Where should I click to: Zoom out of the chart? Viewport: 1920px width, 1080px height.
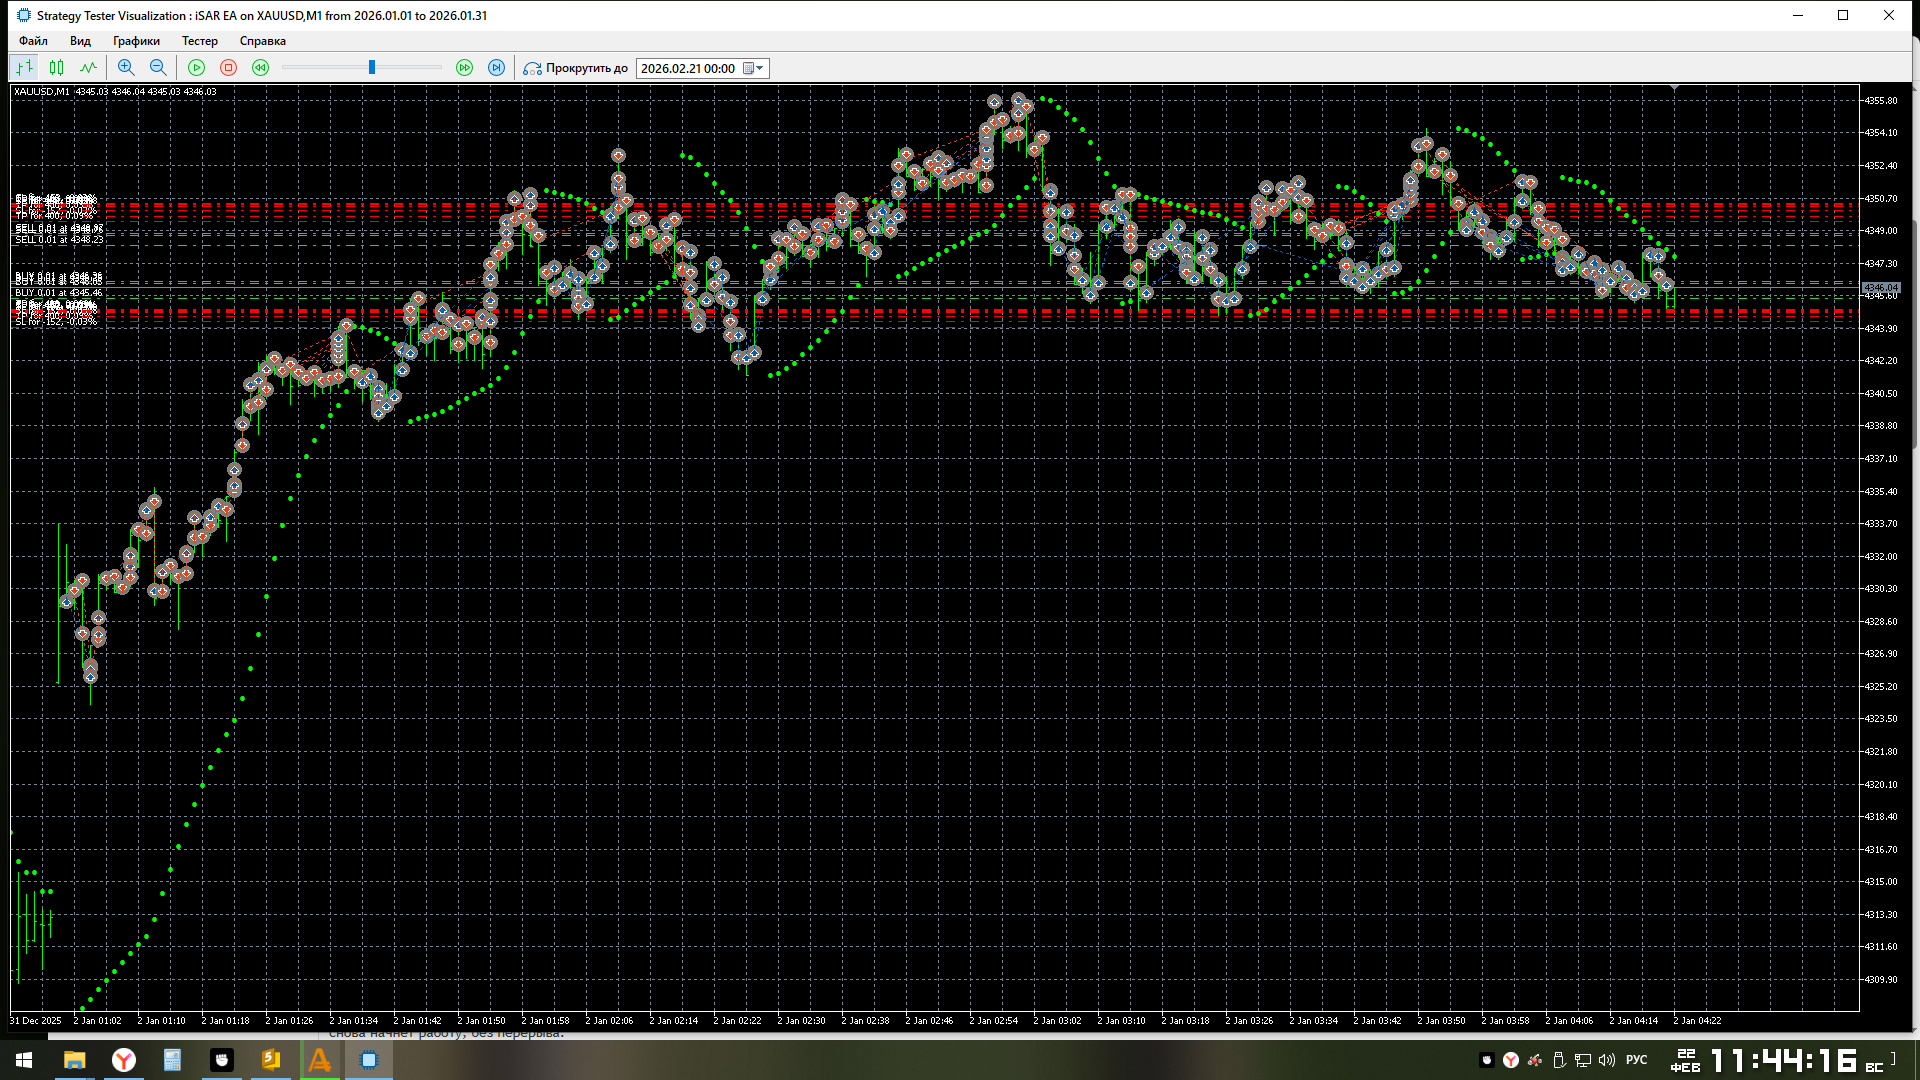(158, 68)
